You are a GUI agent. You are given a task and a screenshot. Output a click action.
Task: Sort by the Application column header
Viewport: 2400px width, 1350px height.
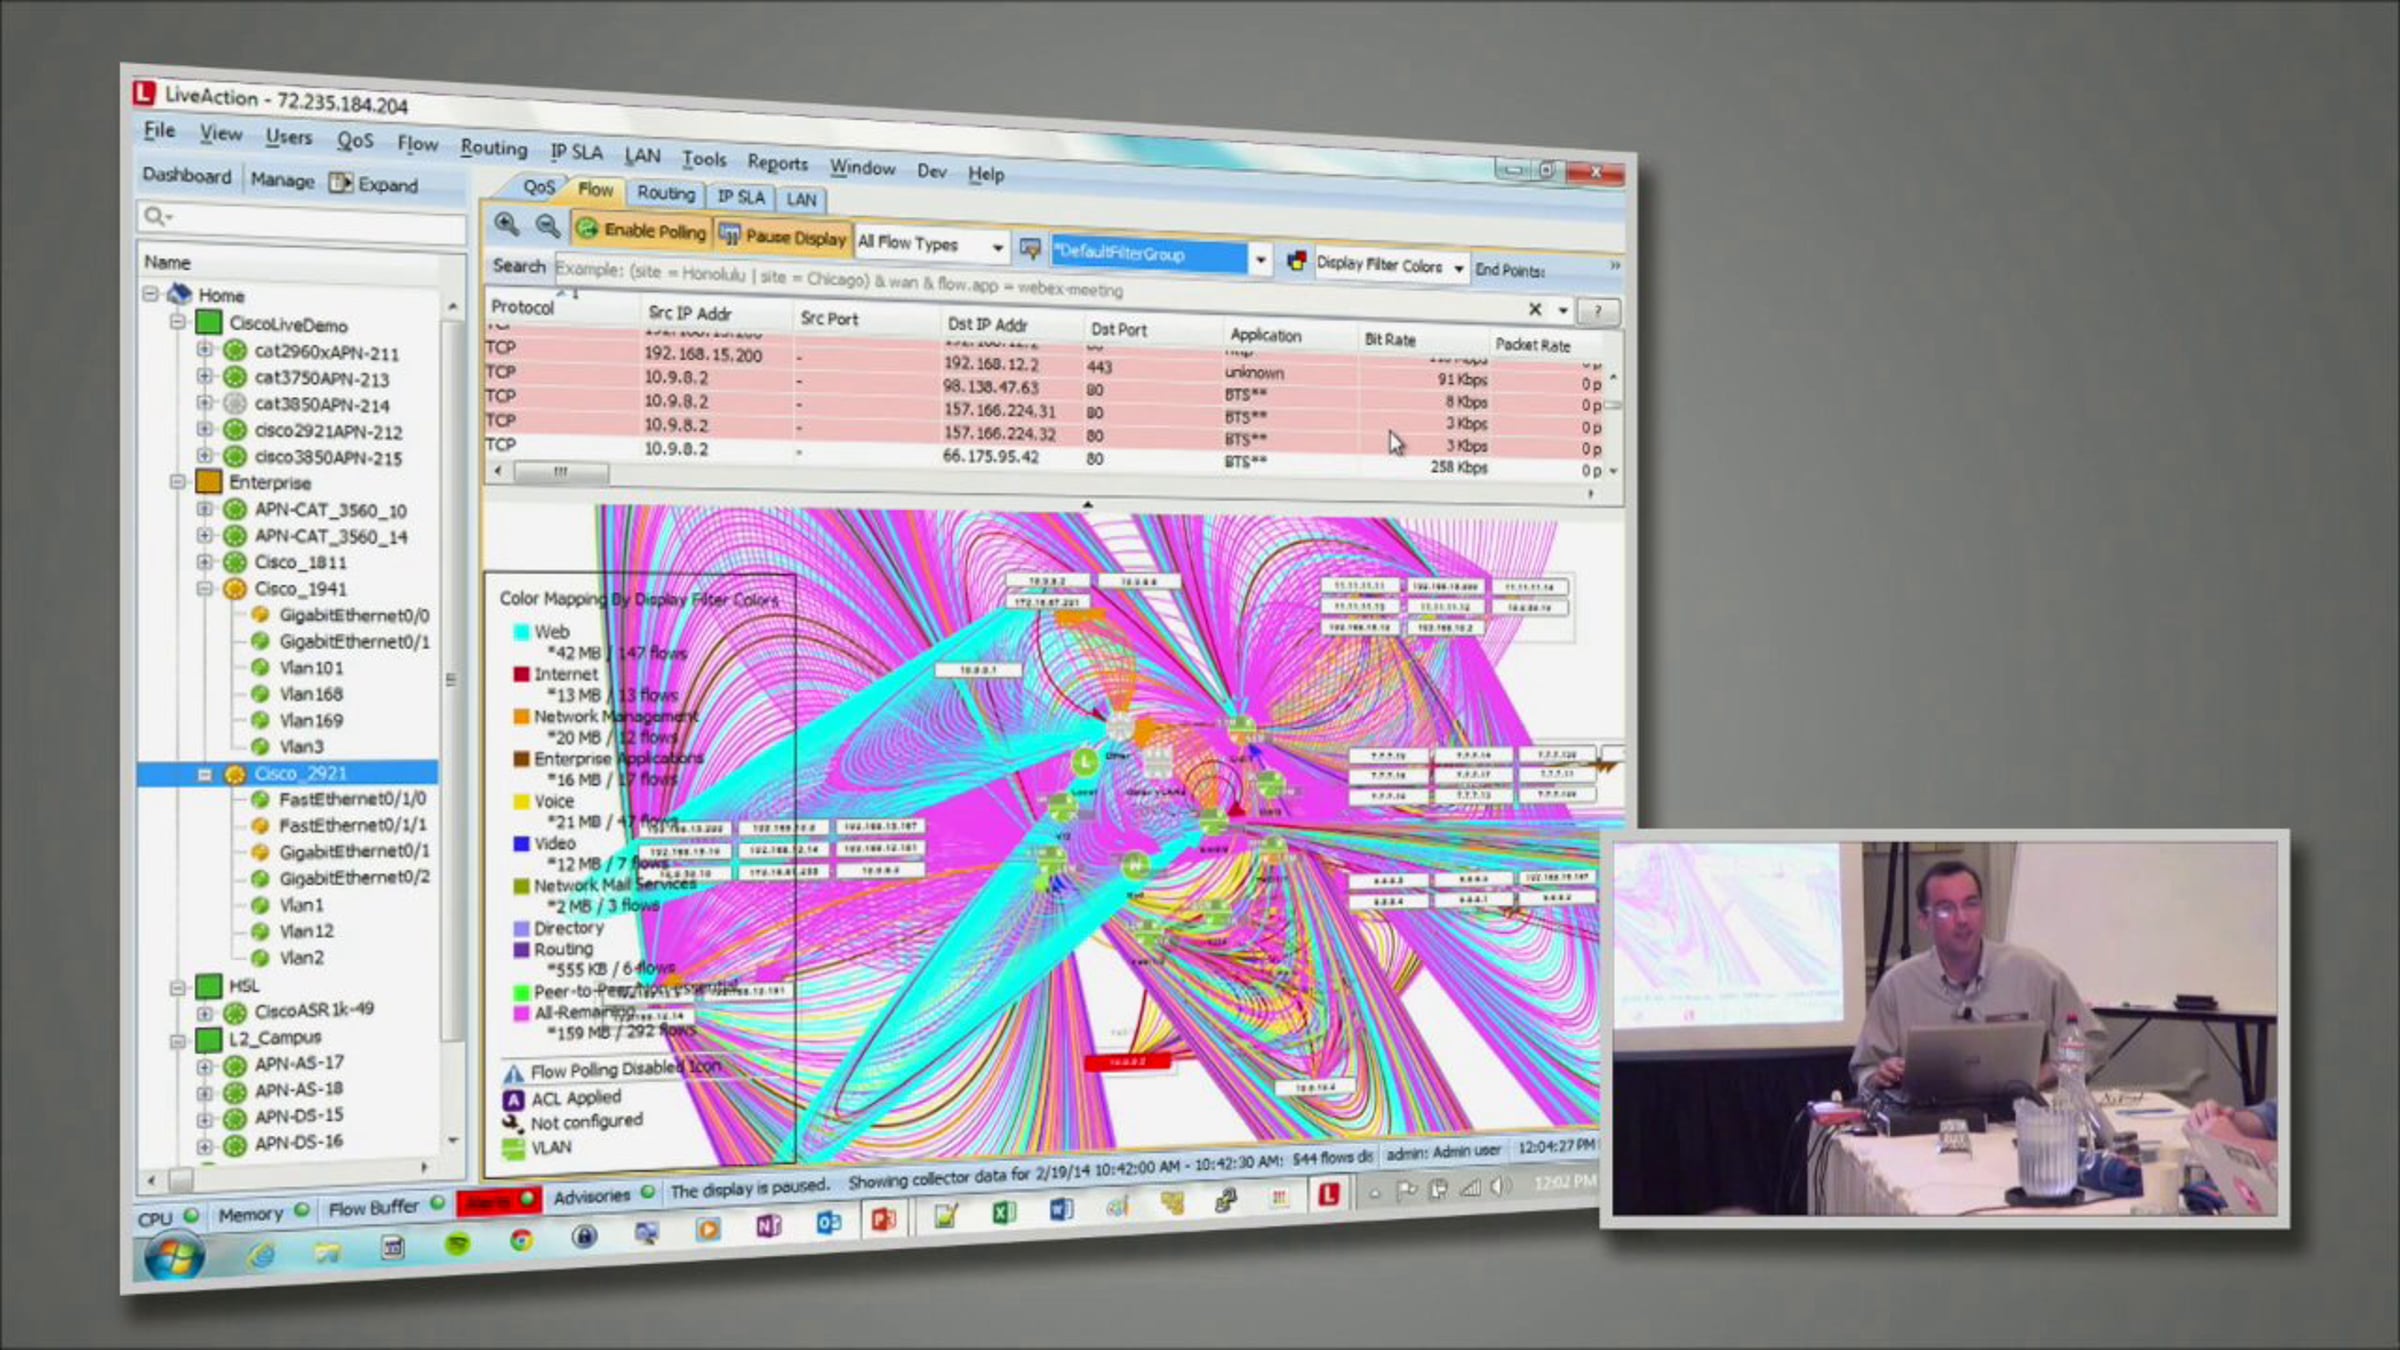coord(1266,335)
